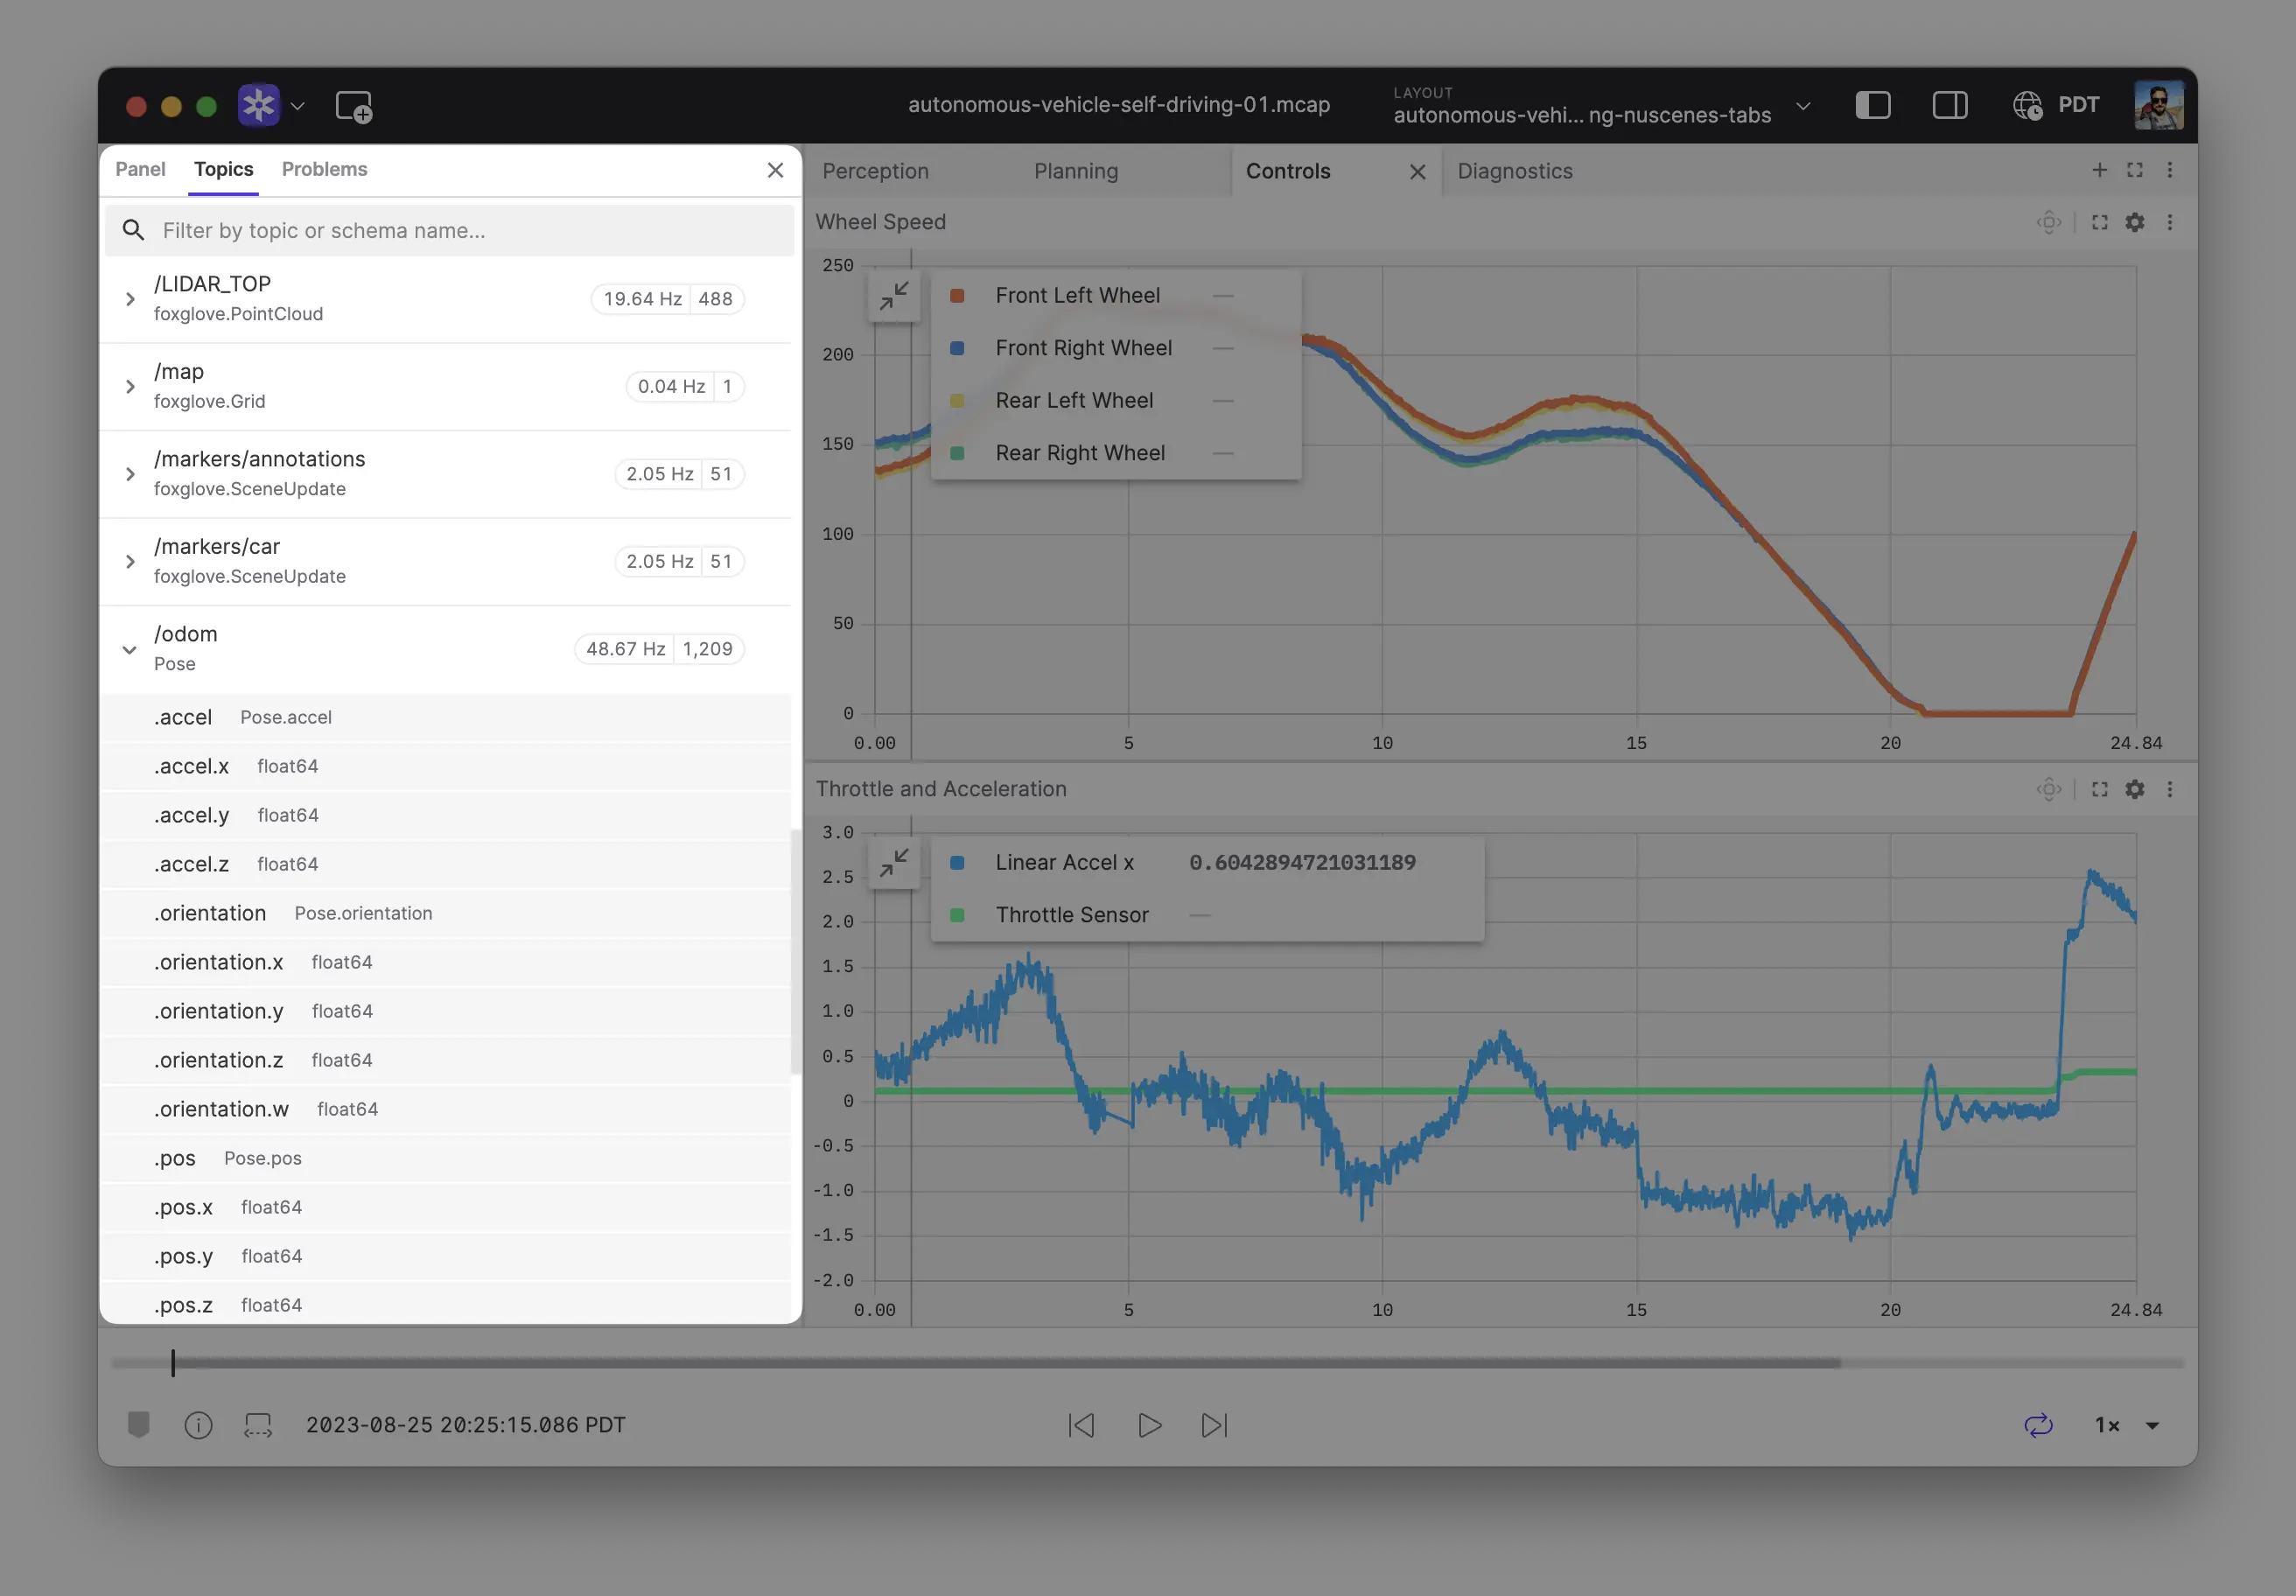
Task: Open Wheel Speed panel settings gear
Action: tap(2134, 222)
